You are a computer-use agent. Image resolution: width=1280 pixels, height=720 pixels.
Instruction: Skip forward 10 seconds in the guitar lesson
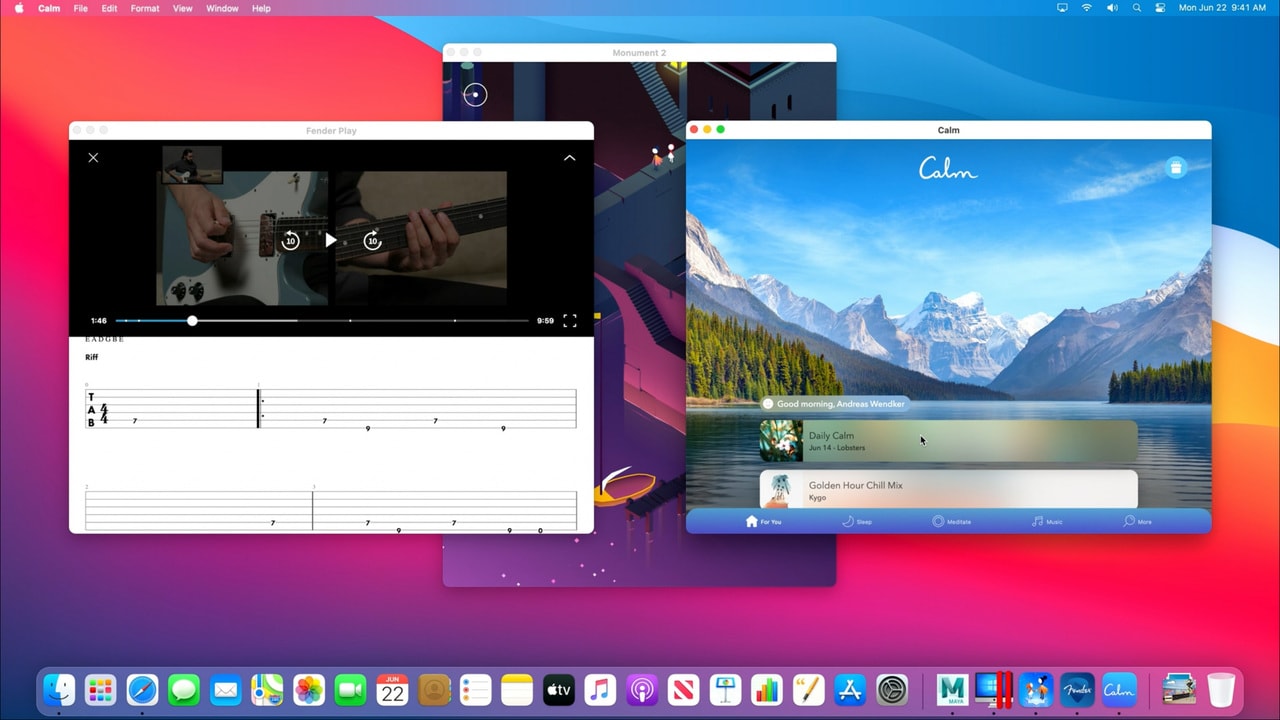pos(372,240)
